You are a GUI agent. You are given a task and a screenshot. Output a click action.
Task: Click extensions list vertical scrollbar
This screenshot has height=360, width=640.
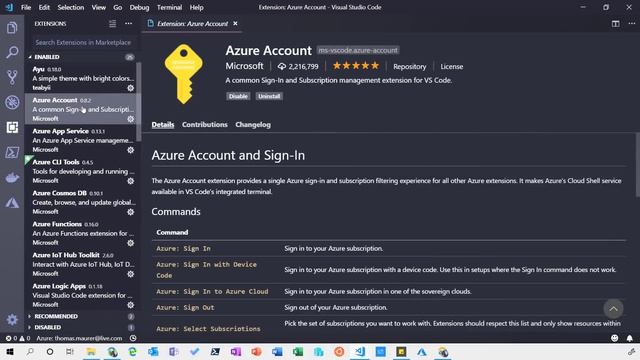[139, 102]
